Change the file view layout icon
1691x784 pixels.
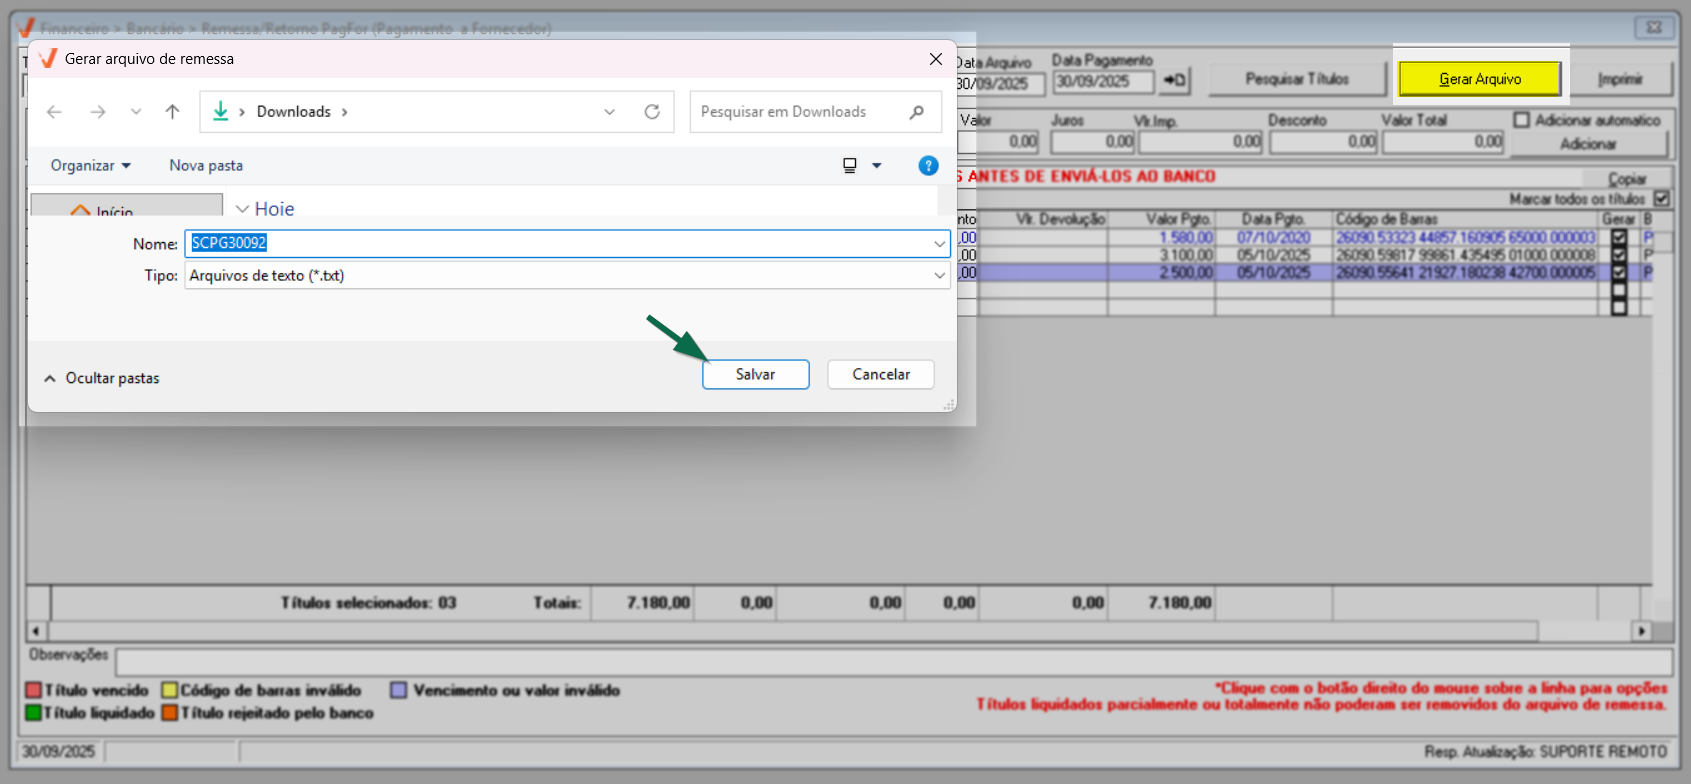(x=850, y=166)
